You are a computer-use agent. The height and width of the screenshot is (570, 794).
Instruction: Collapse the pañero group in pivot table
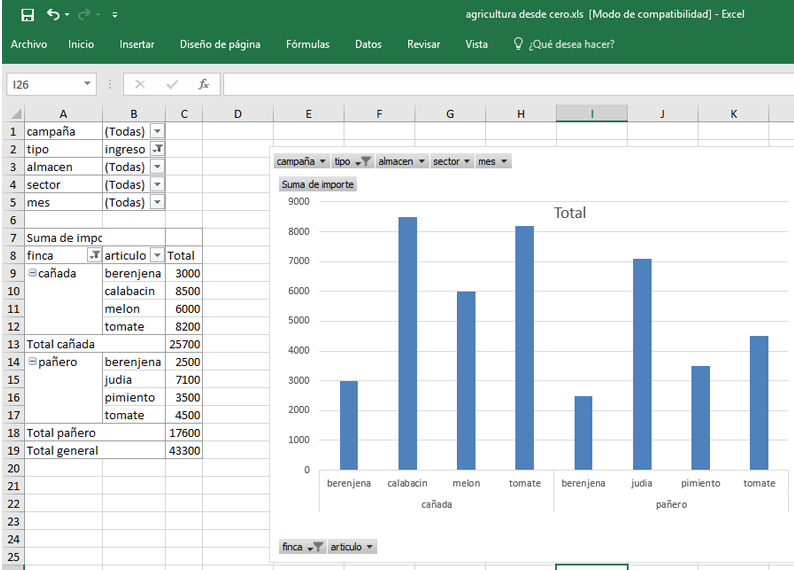click(32, 362)
